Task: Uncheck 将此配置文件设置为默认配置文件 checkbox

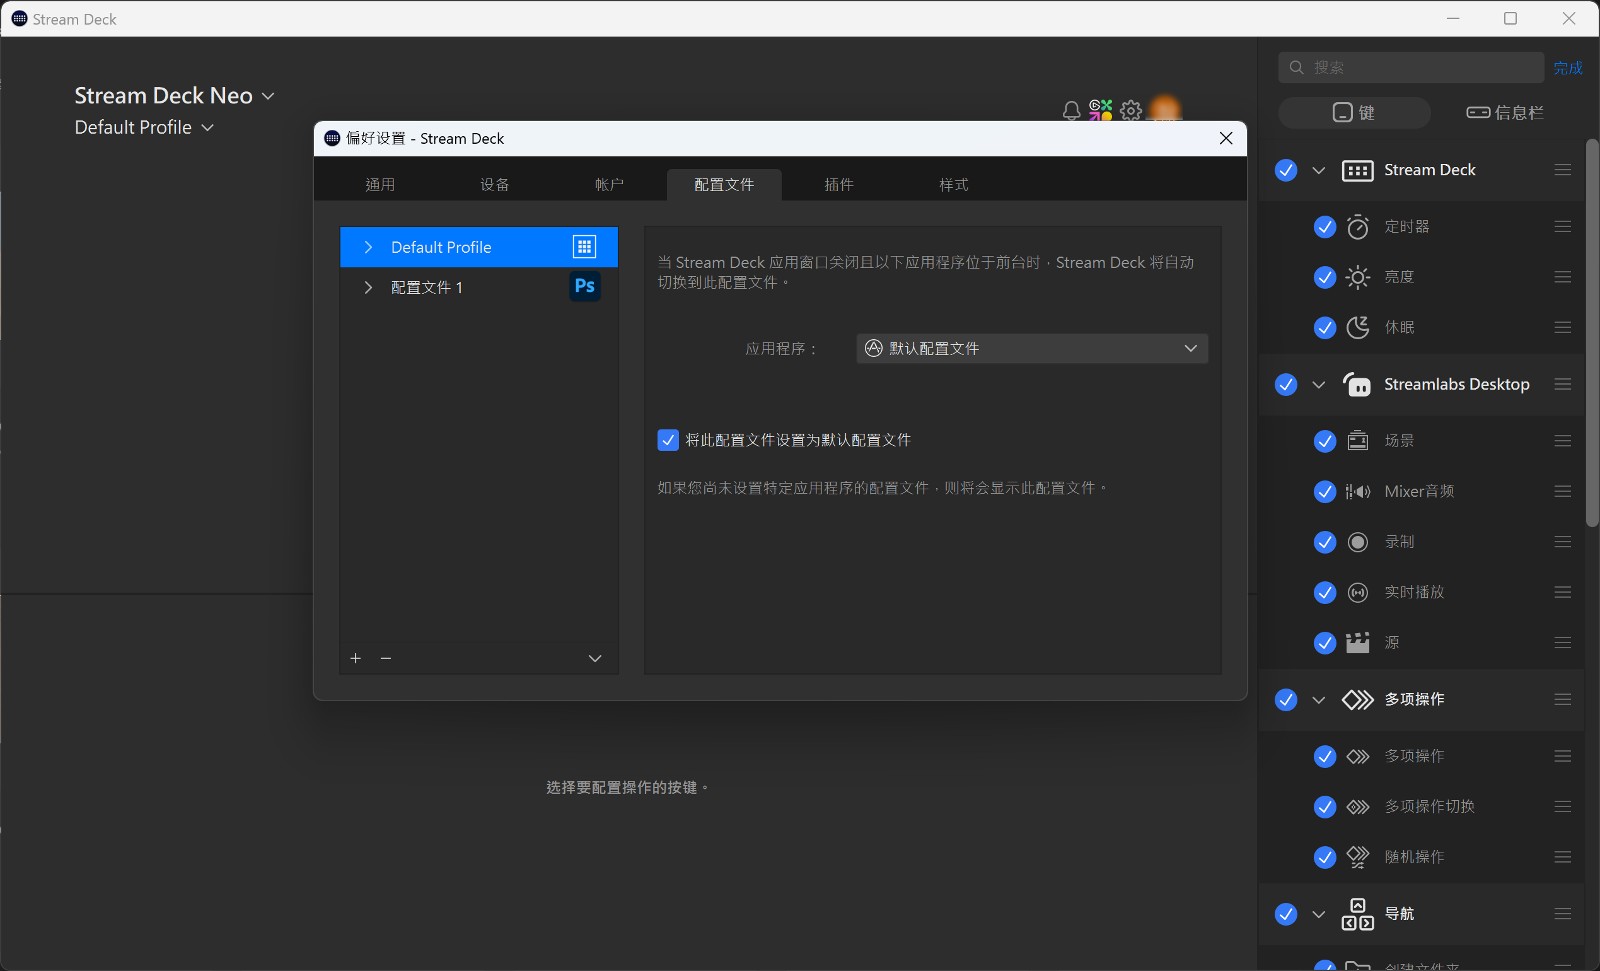Action: click(x=668, y=440)
